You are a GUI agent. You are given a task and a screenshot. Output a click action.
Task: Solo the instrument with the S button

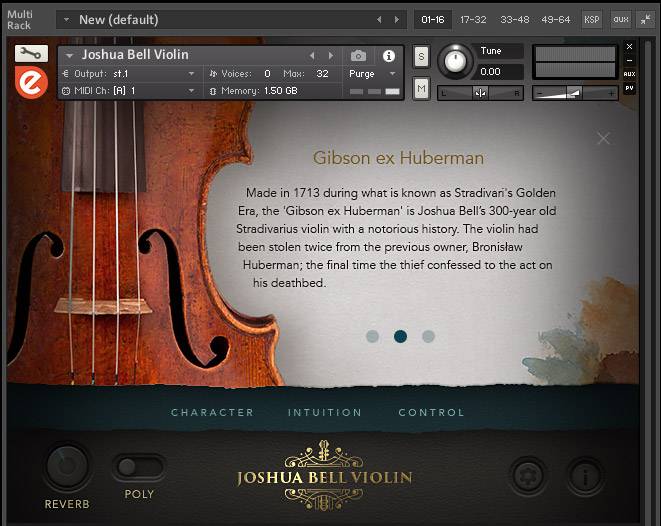(421, 56)
